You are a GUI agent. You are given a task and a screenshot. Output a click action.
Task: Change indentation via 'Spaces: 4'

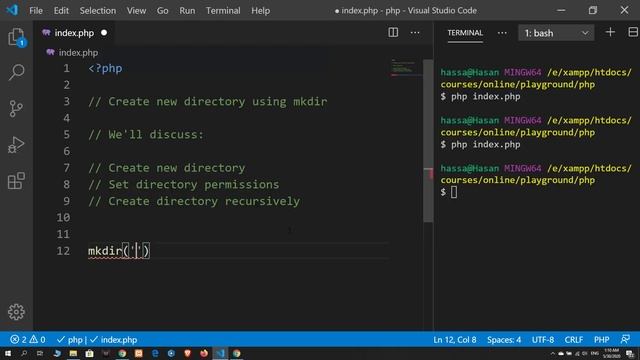click(504, 340)
